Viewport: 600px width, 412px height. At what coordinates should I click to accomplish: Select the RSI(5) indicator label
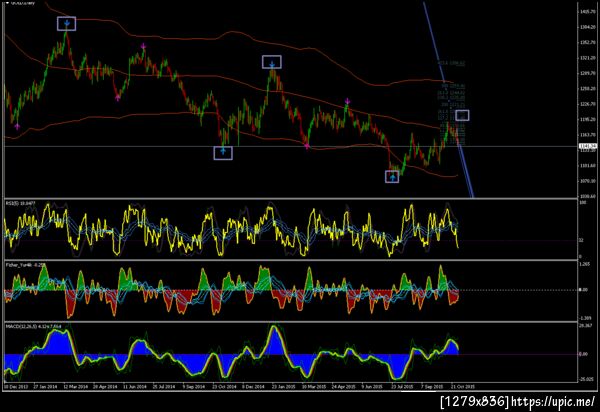point(20,203)
